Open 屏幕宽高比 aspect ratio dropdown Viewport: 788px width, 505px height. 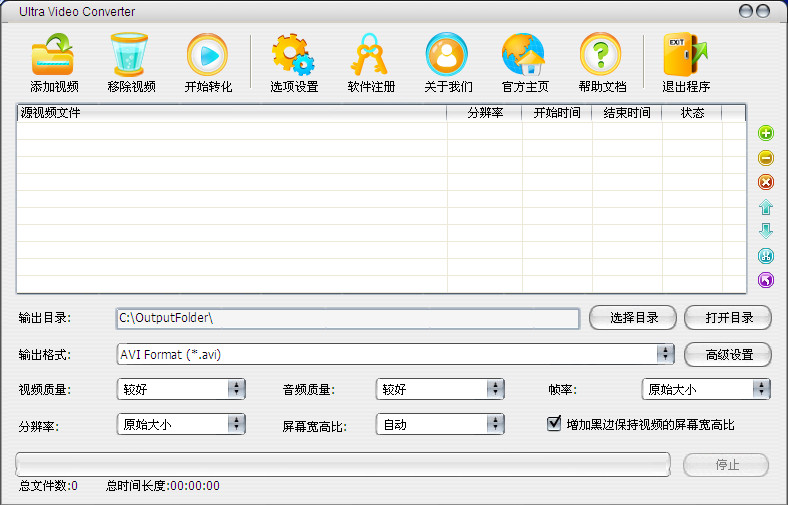pyautogui.click(x=440, y=424)
